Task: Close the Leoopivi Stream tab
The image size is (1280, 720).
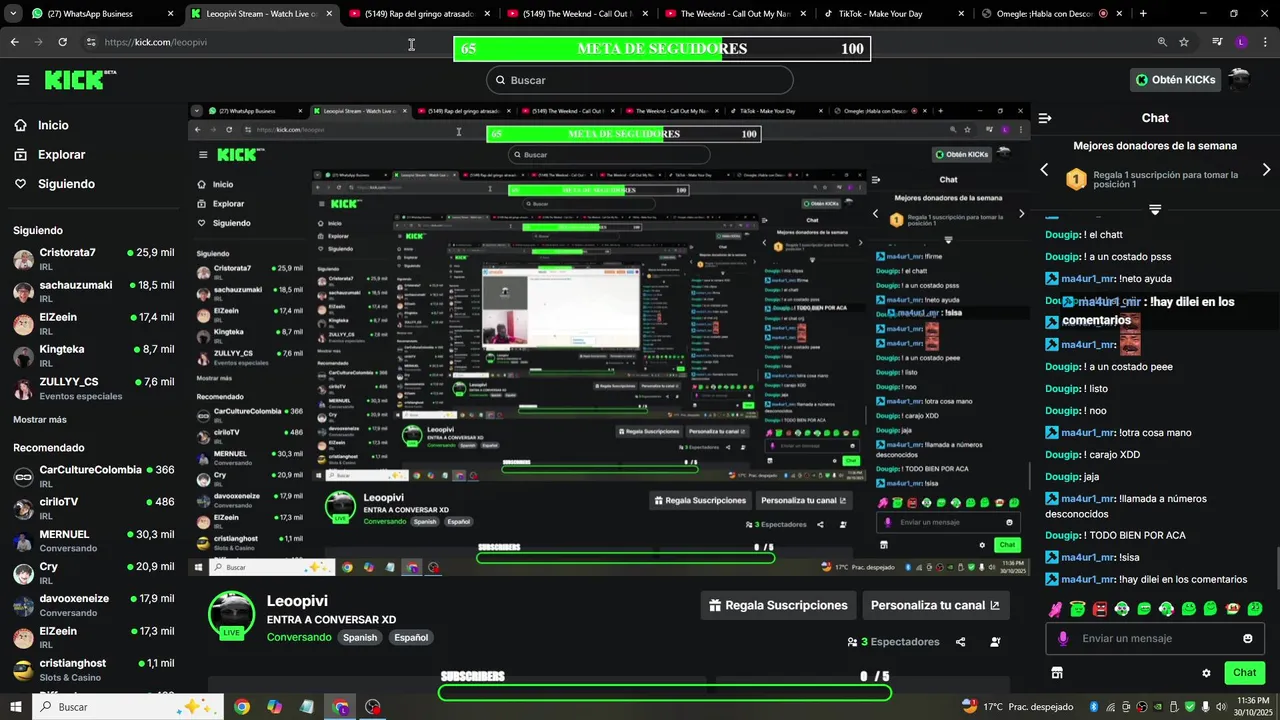Action: (328, 14)
